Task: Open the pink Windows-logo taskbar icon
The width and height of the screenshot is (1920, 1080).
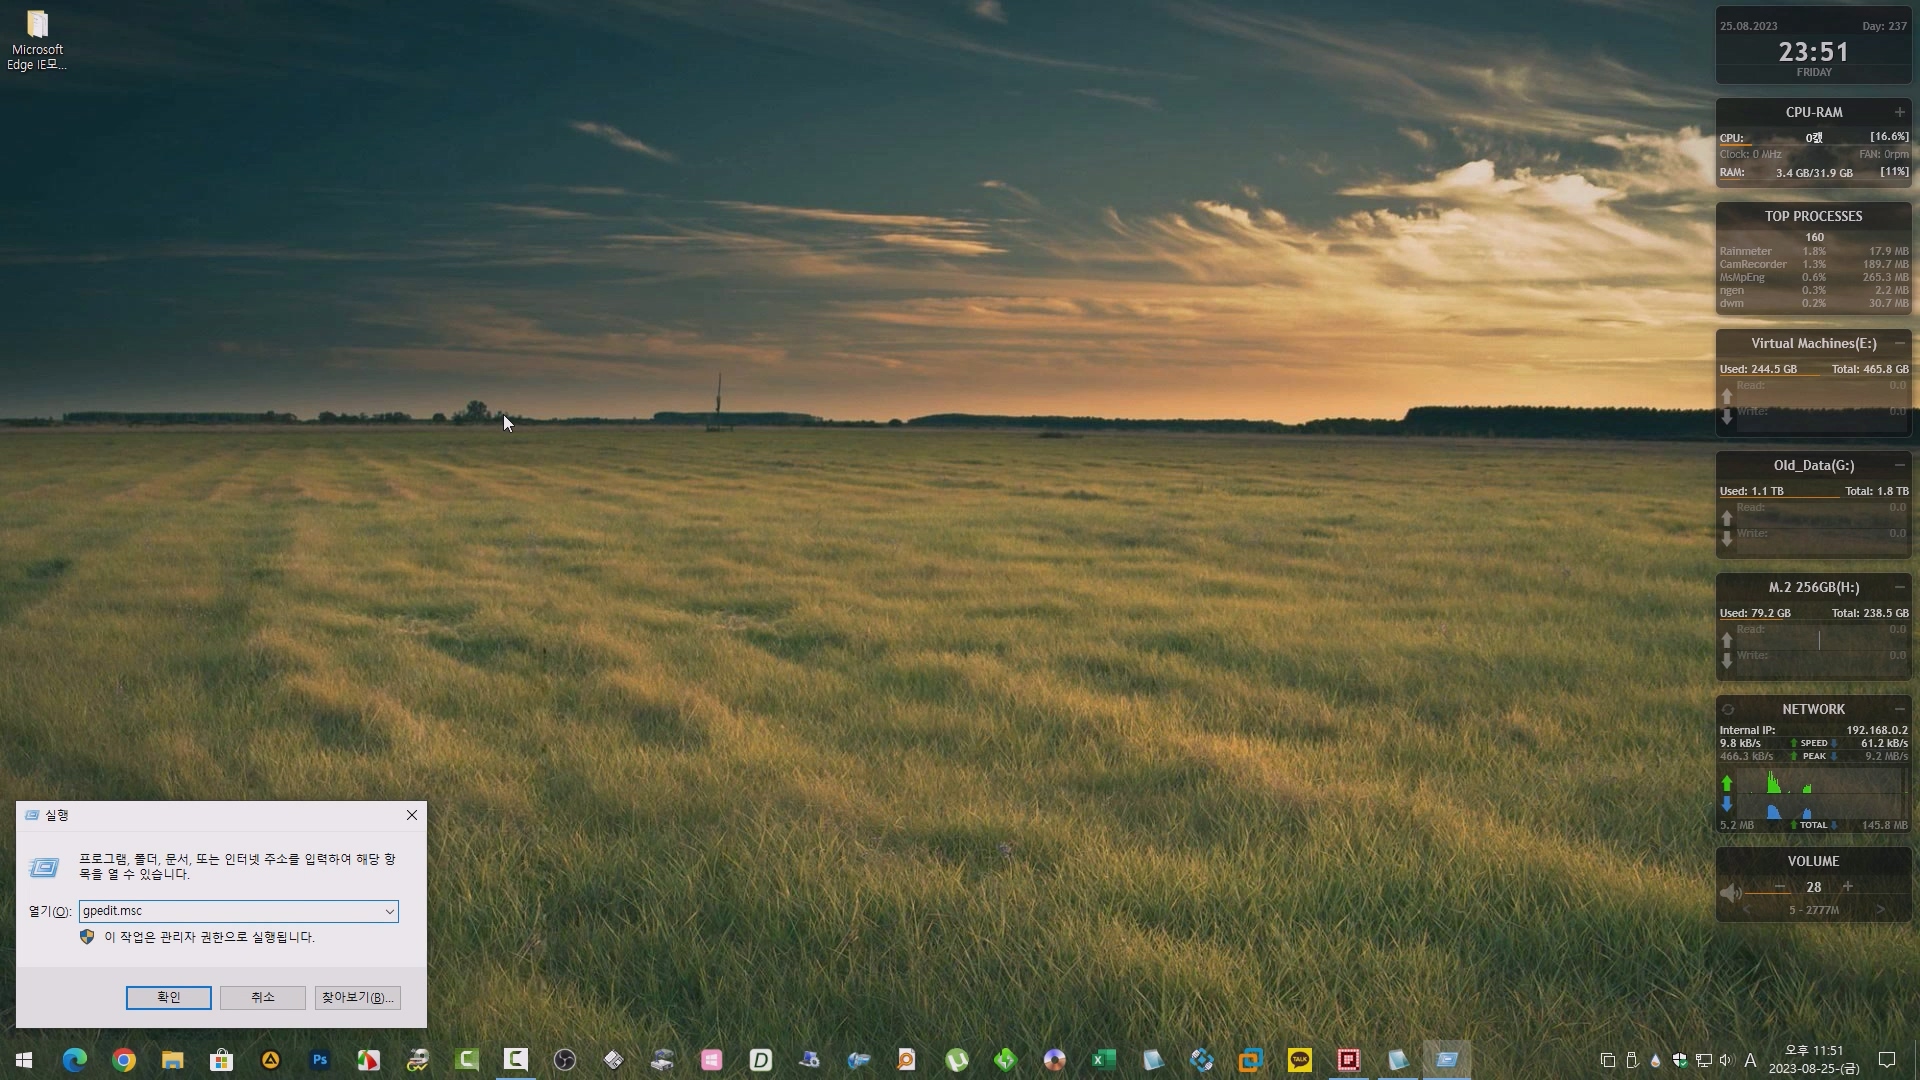Action: (x=712, y=1060)
